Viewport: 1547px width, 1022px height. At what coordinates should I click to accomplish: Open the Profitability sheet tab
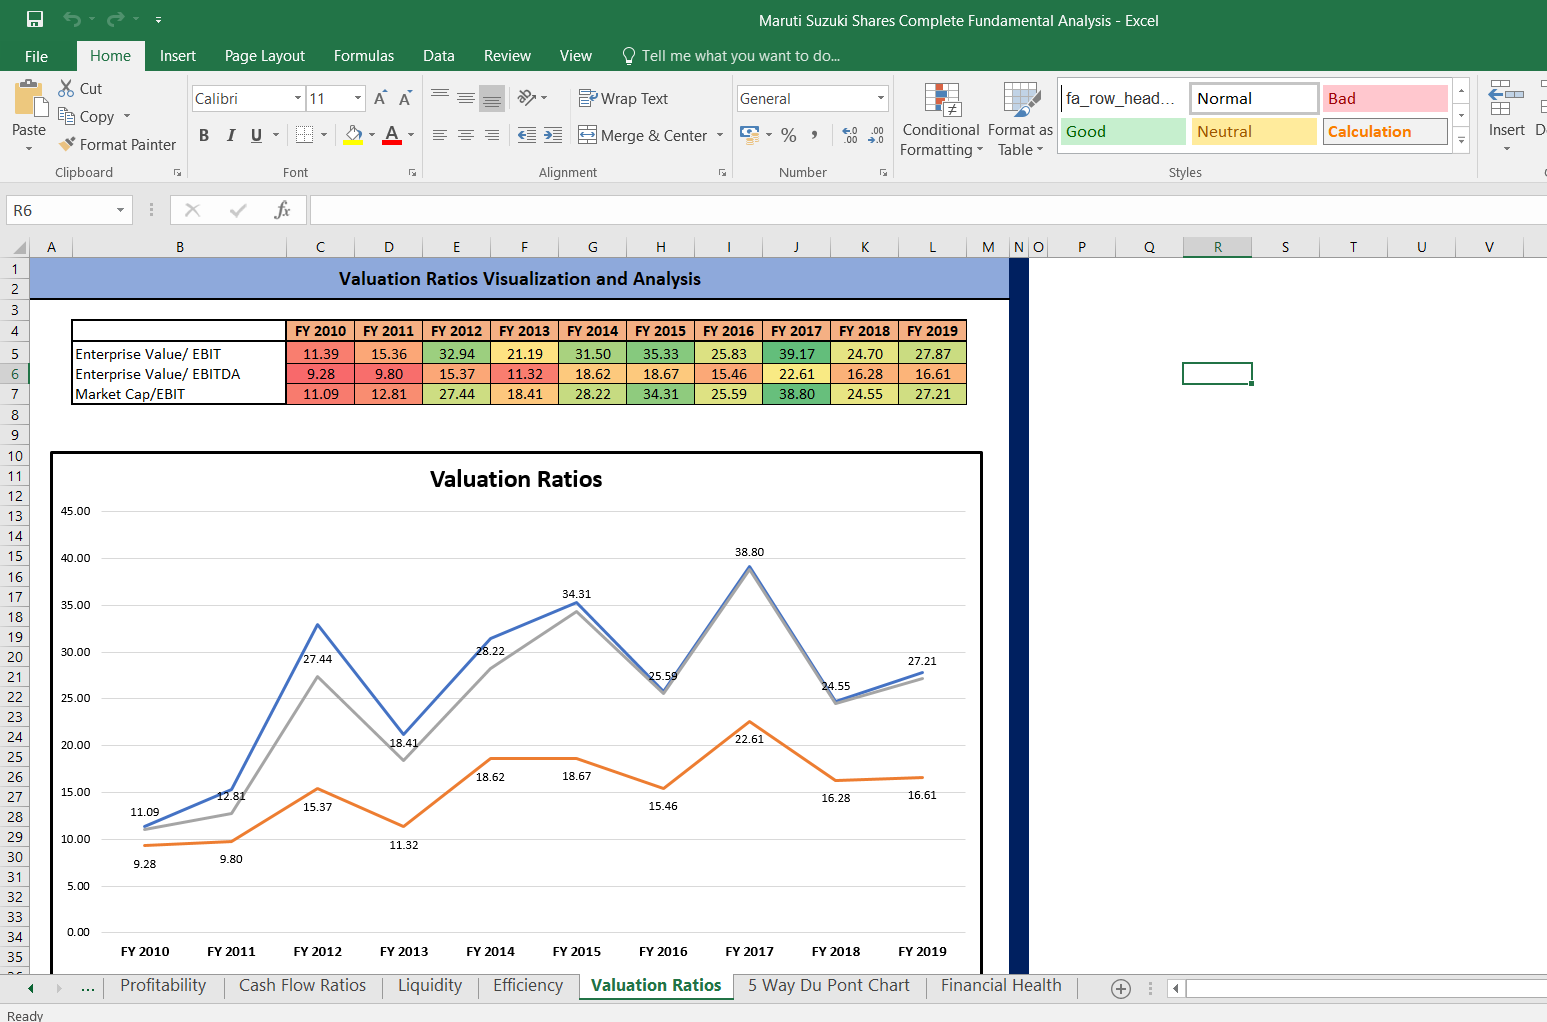coord(163,985)
